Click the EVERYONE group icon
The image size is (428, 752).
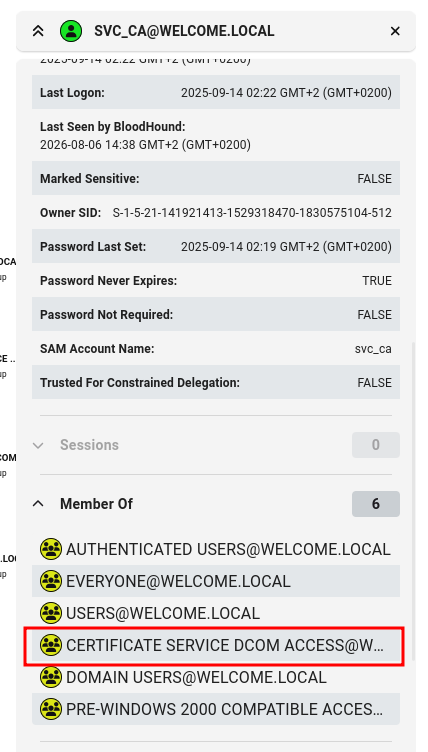point(50,581)
